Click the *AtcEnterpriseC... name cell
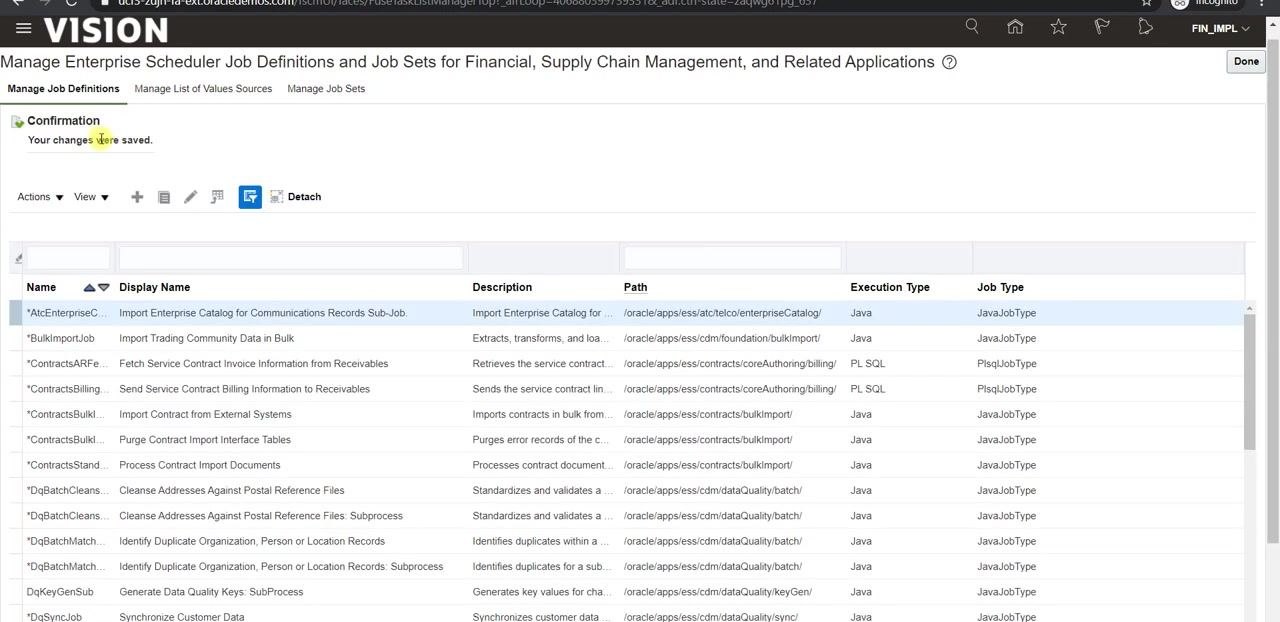Image resolution: width=1280 pixels, height=622 pixels. click(x=66, y=313)
